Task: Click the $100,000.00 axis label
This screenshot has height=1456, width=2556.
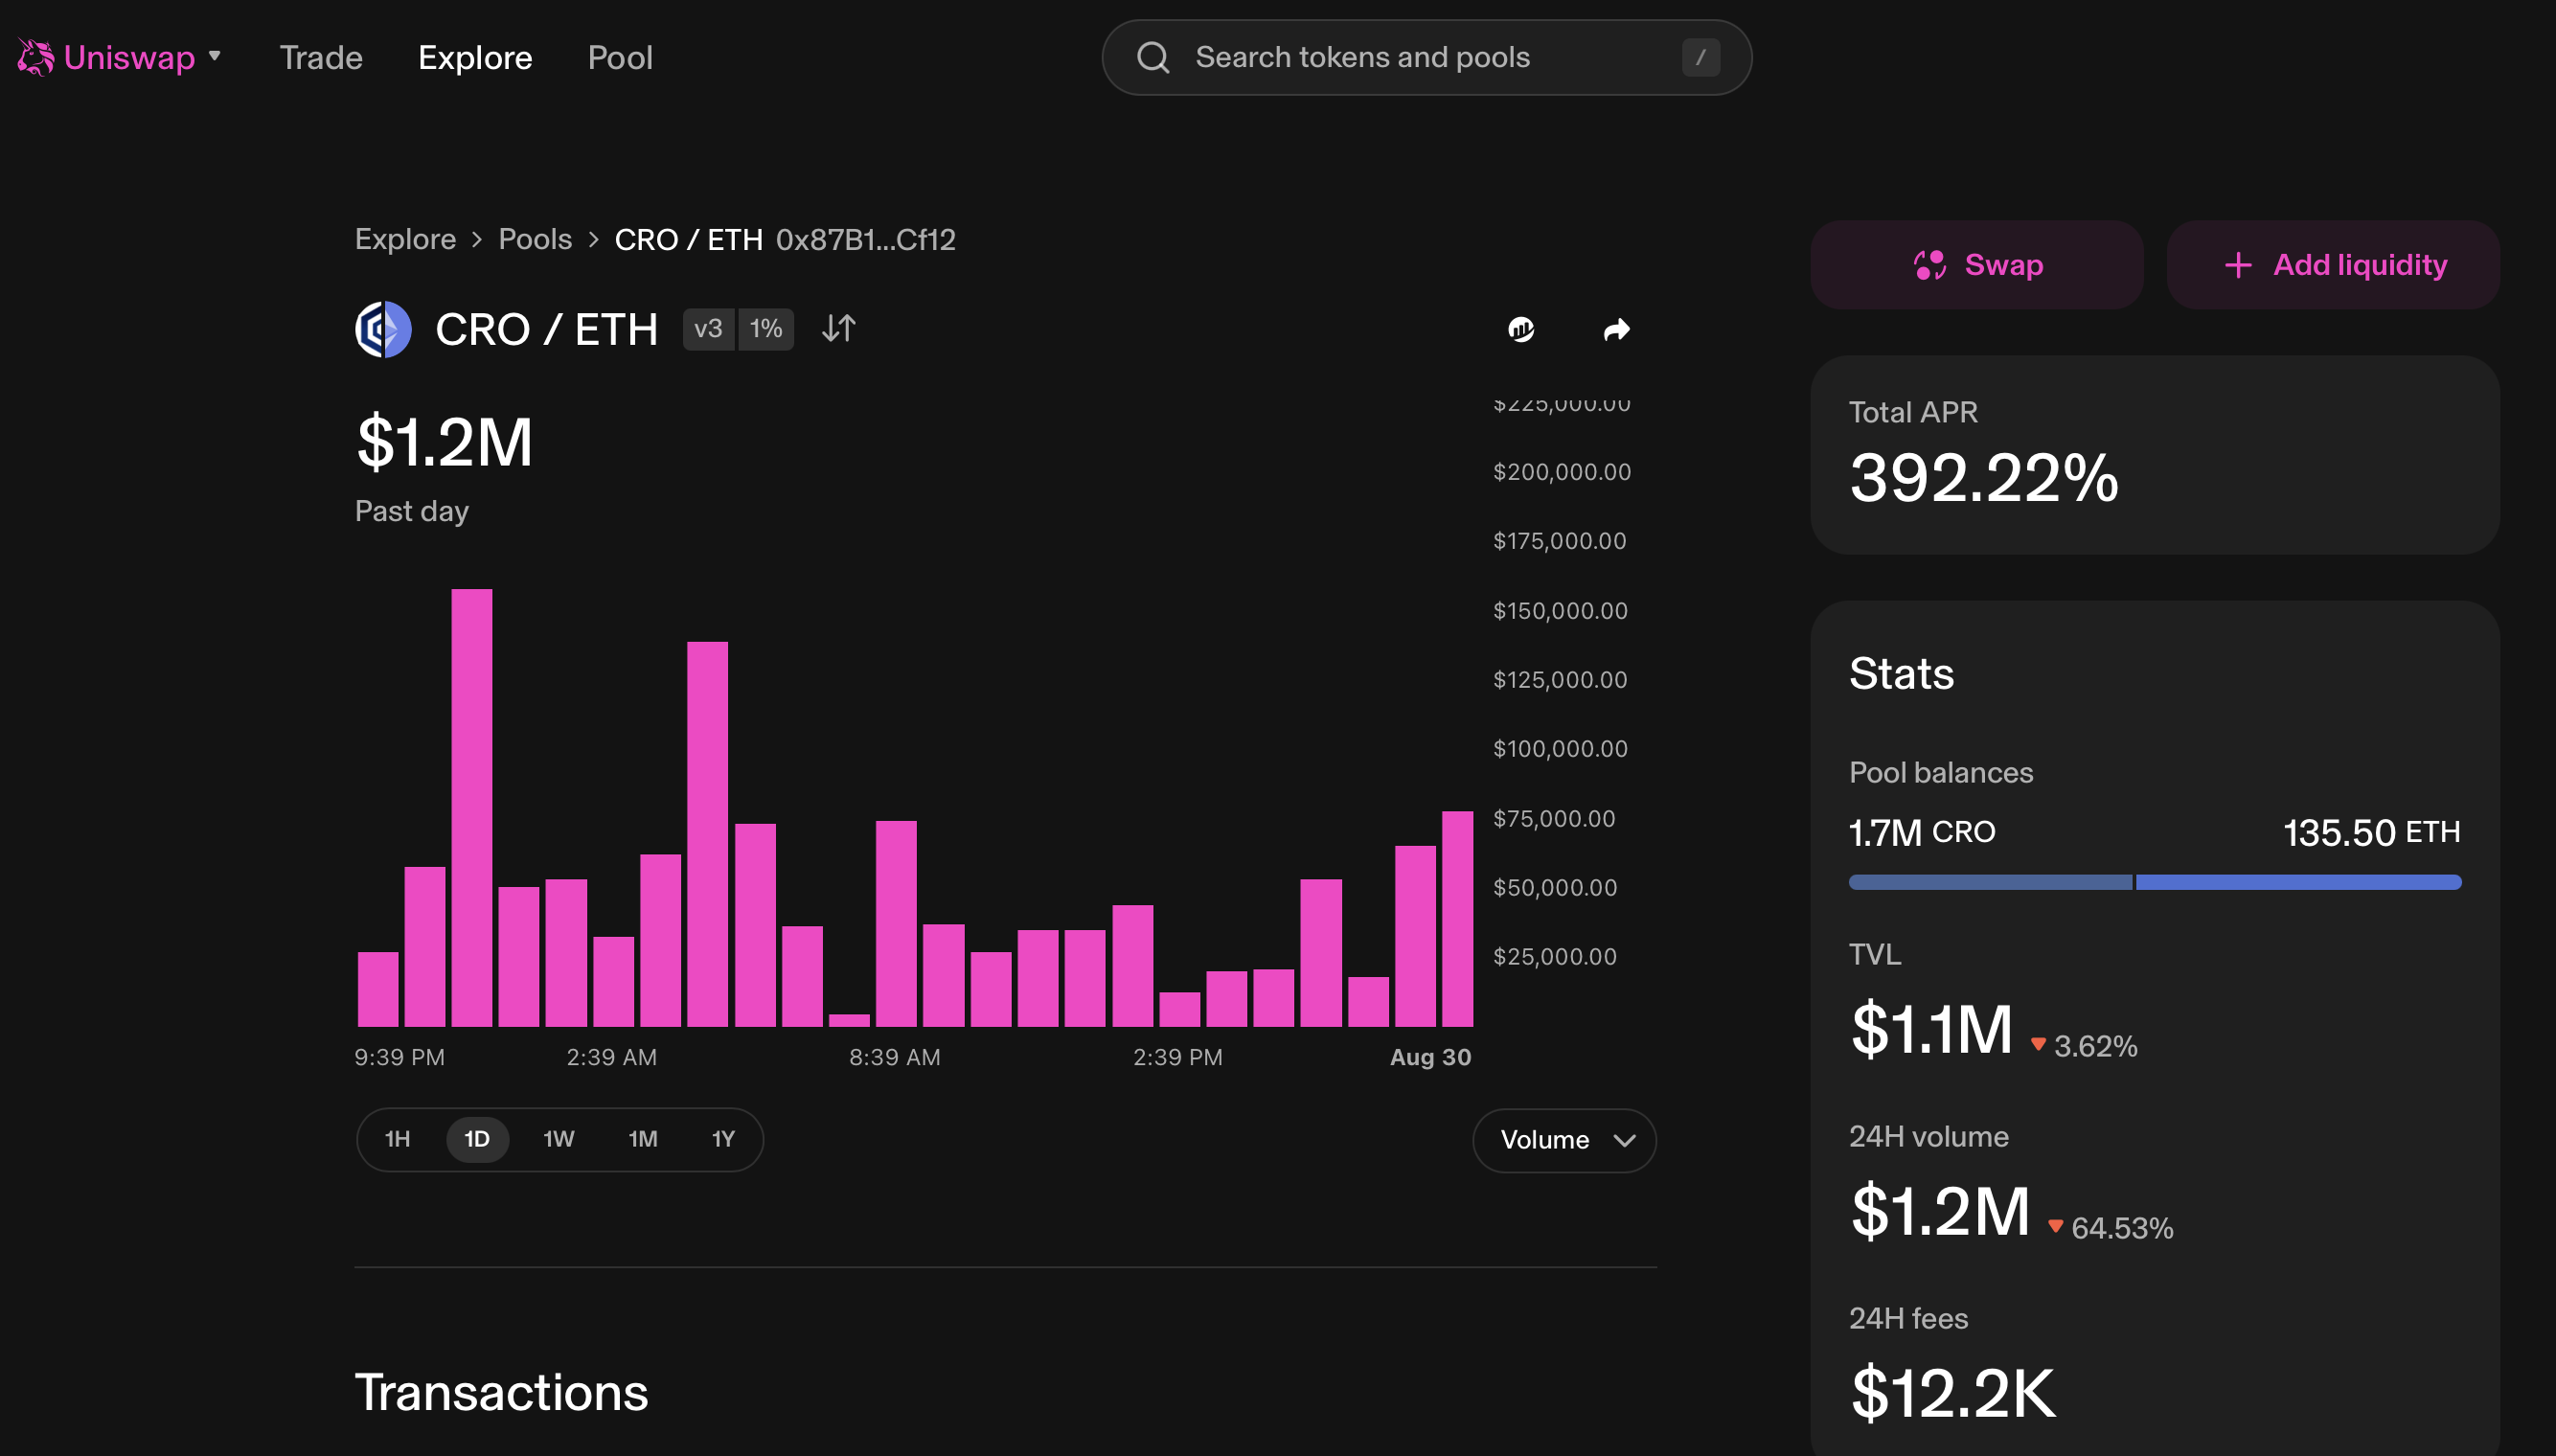Action: click(x=1560, y=749)
